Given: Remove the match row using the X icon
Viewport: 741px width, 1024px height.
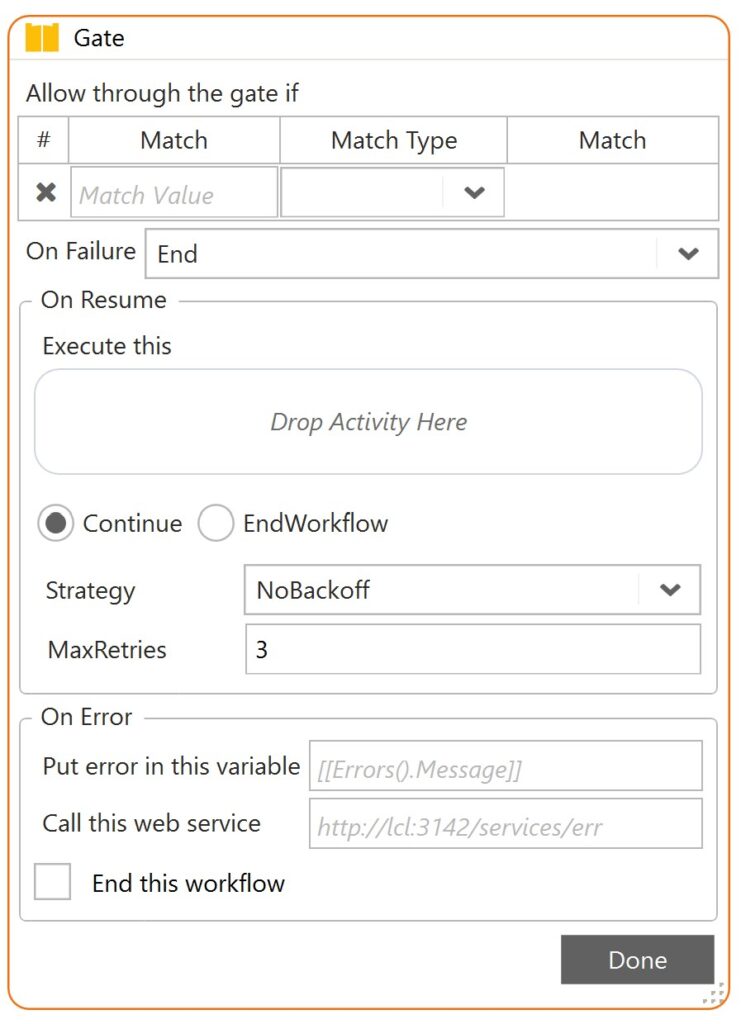Looking at the screenshot, I should pos(42,191).
